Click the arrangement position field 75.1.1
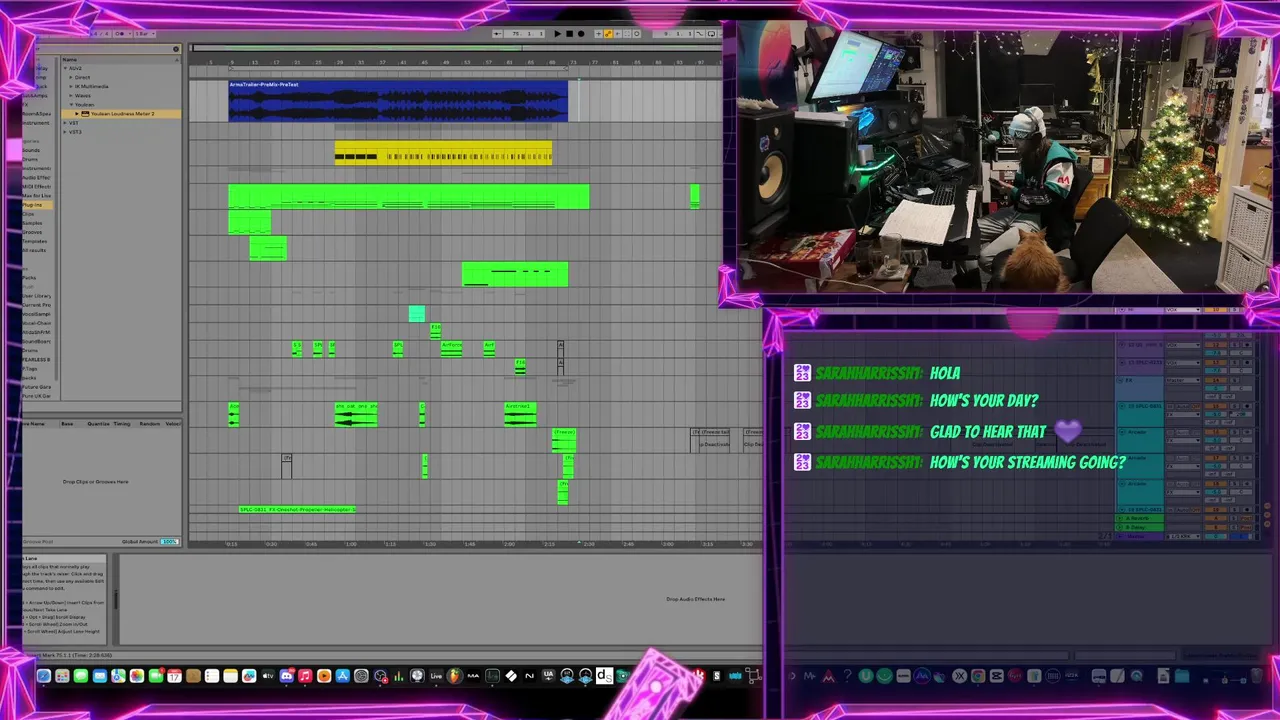 524,34
